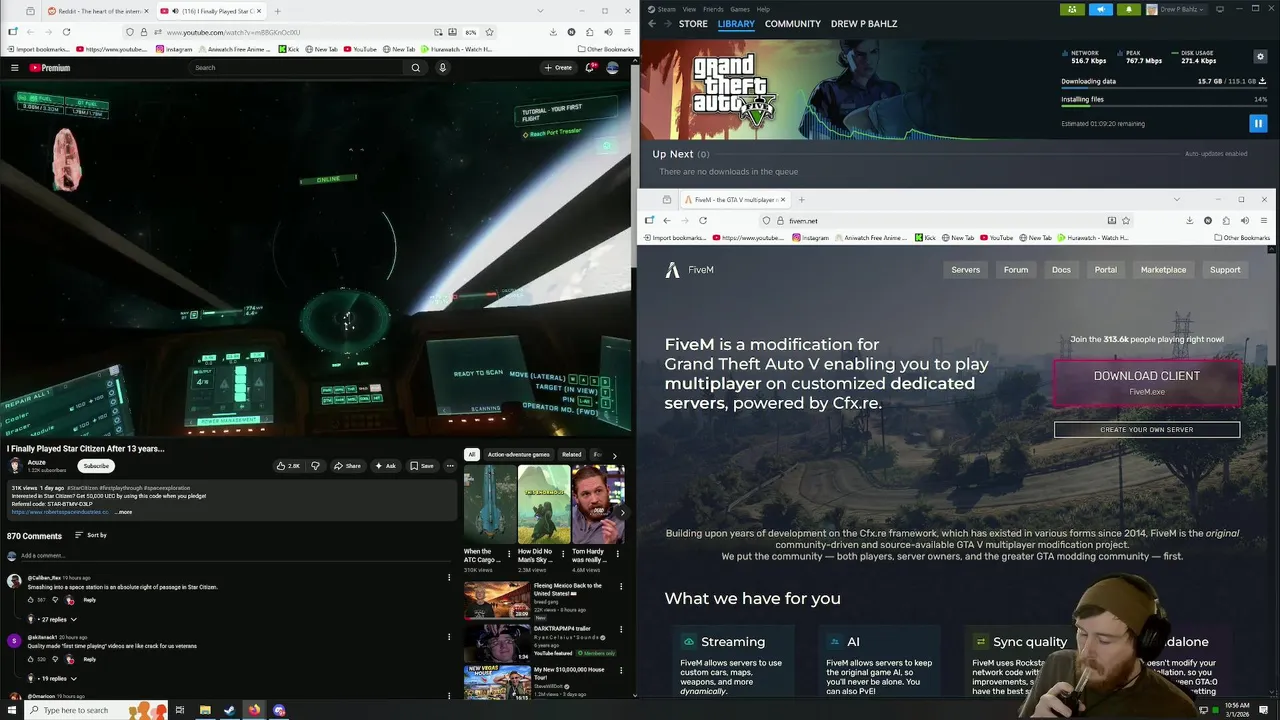
Task: Click the YouTube Create button
Action: click(x=558, y=68)
